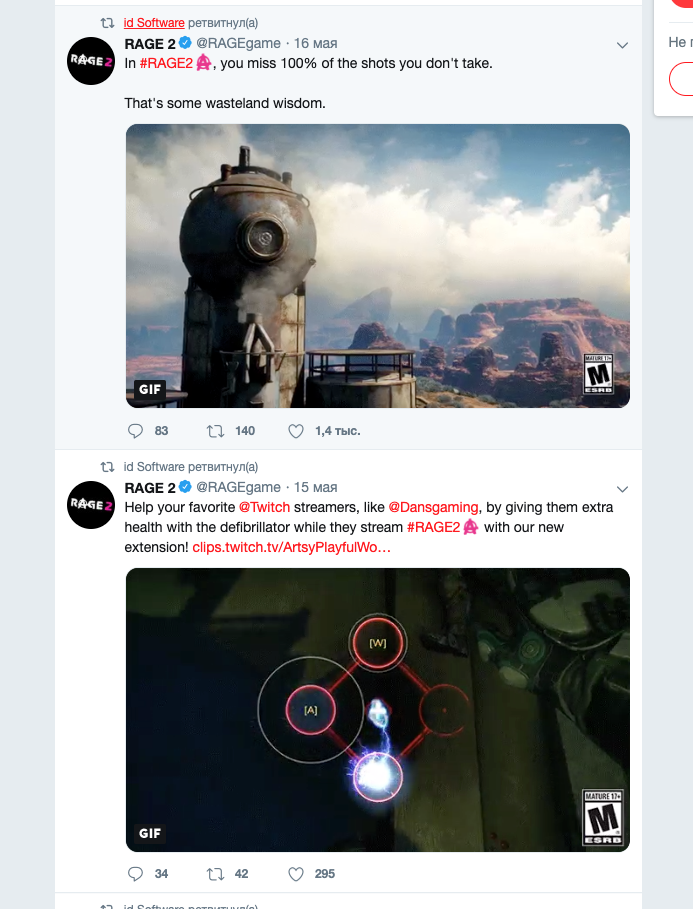Screen dimensions: 693x909
Task: Visit the @Twitch mention link
Action: click(x=264, y=508)
